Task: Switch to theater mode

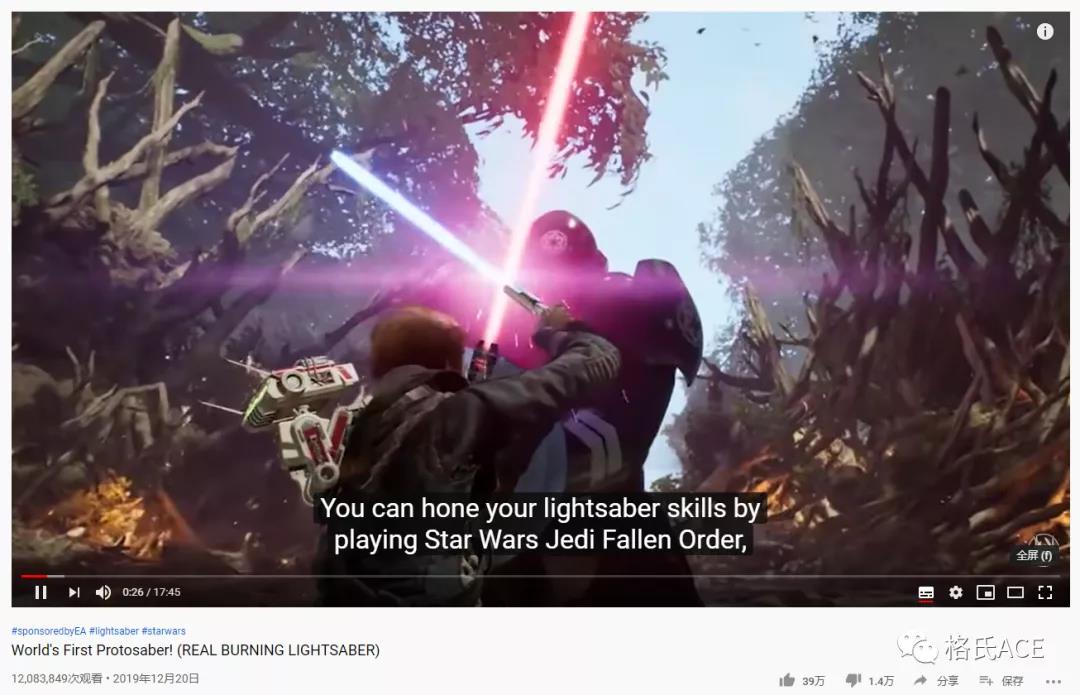Action: 1015,592
